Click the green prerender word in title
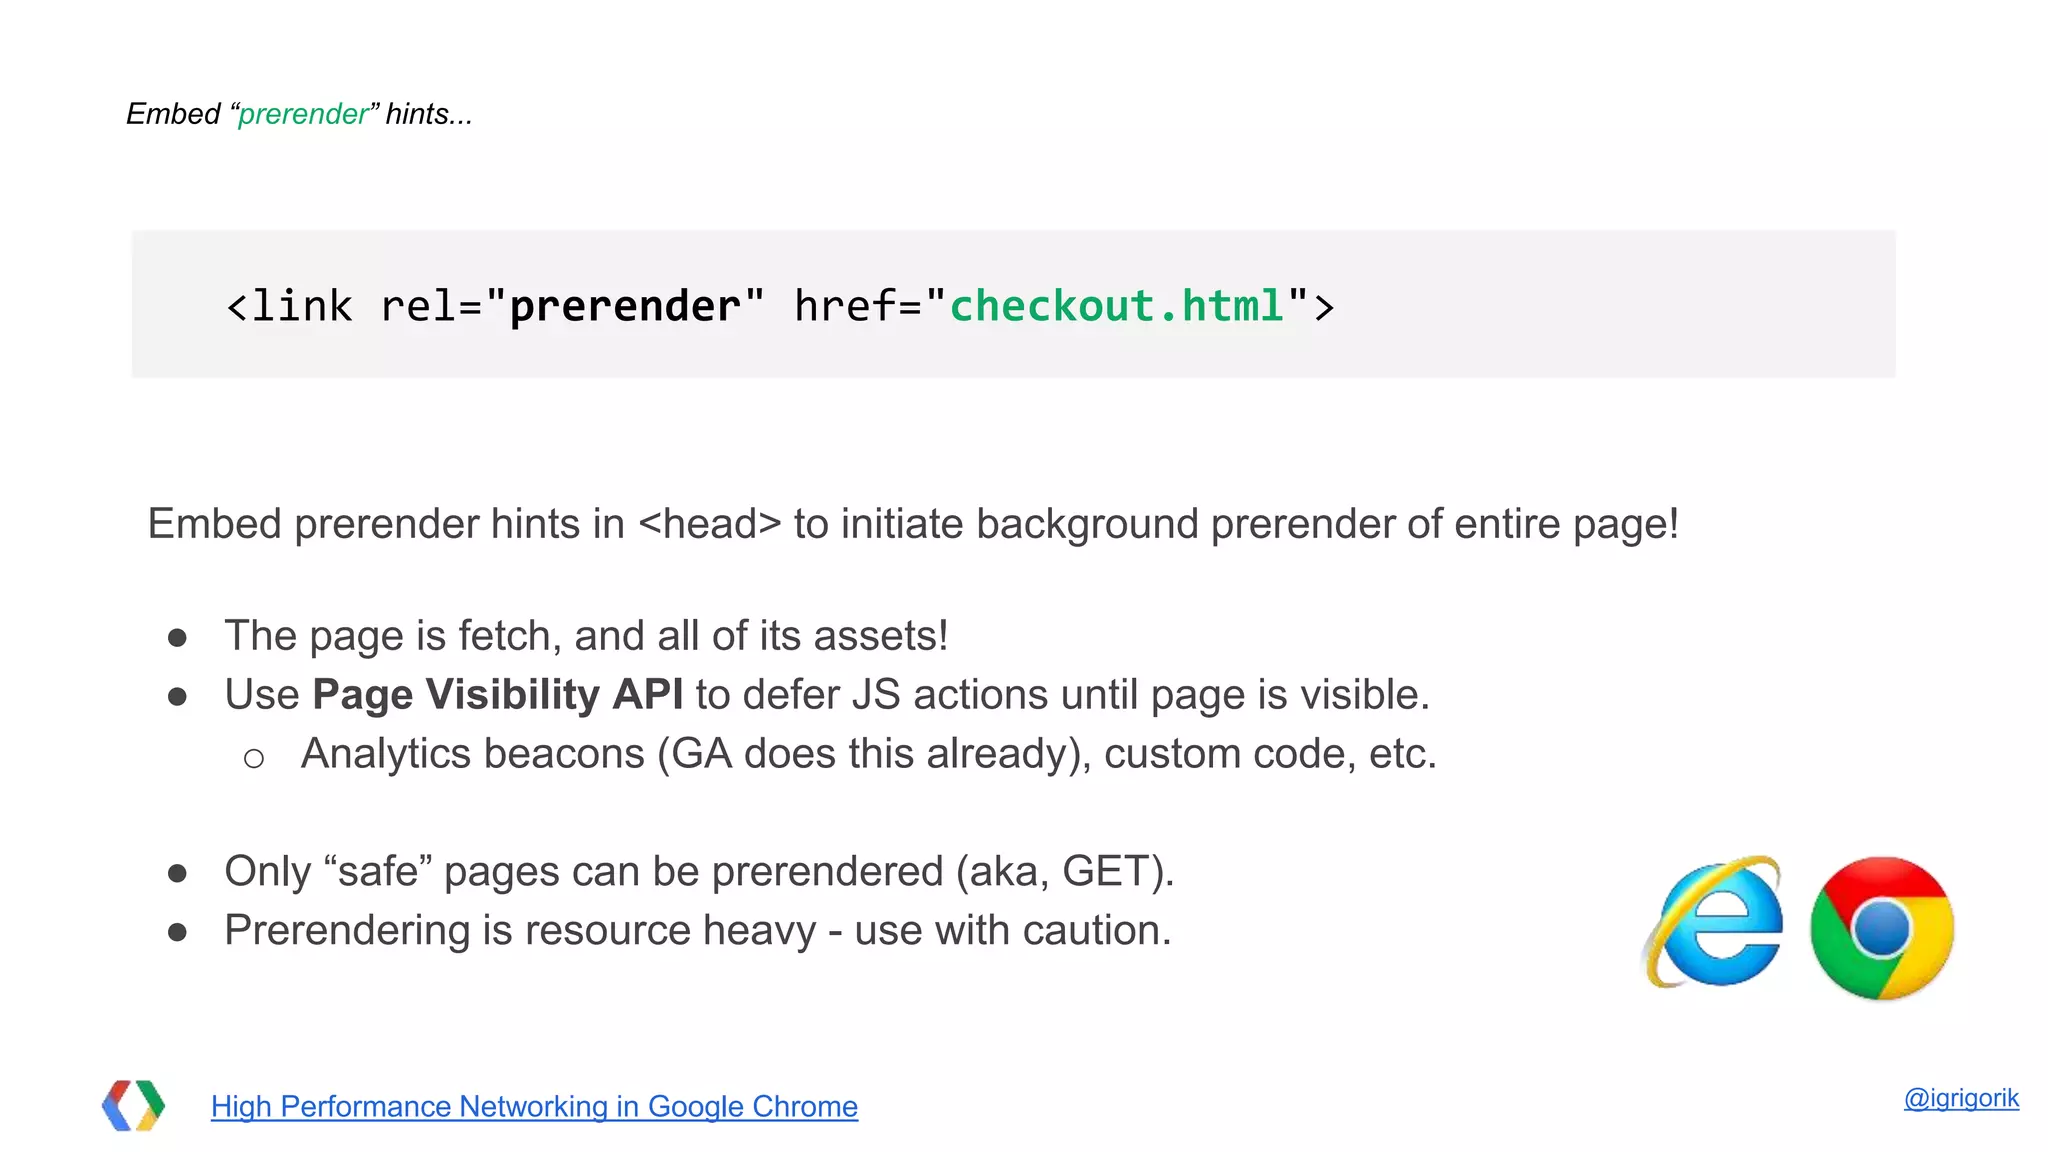This screenshot has height=1152, width=2048. point(303,114)
